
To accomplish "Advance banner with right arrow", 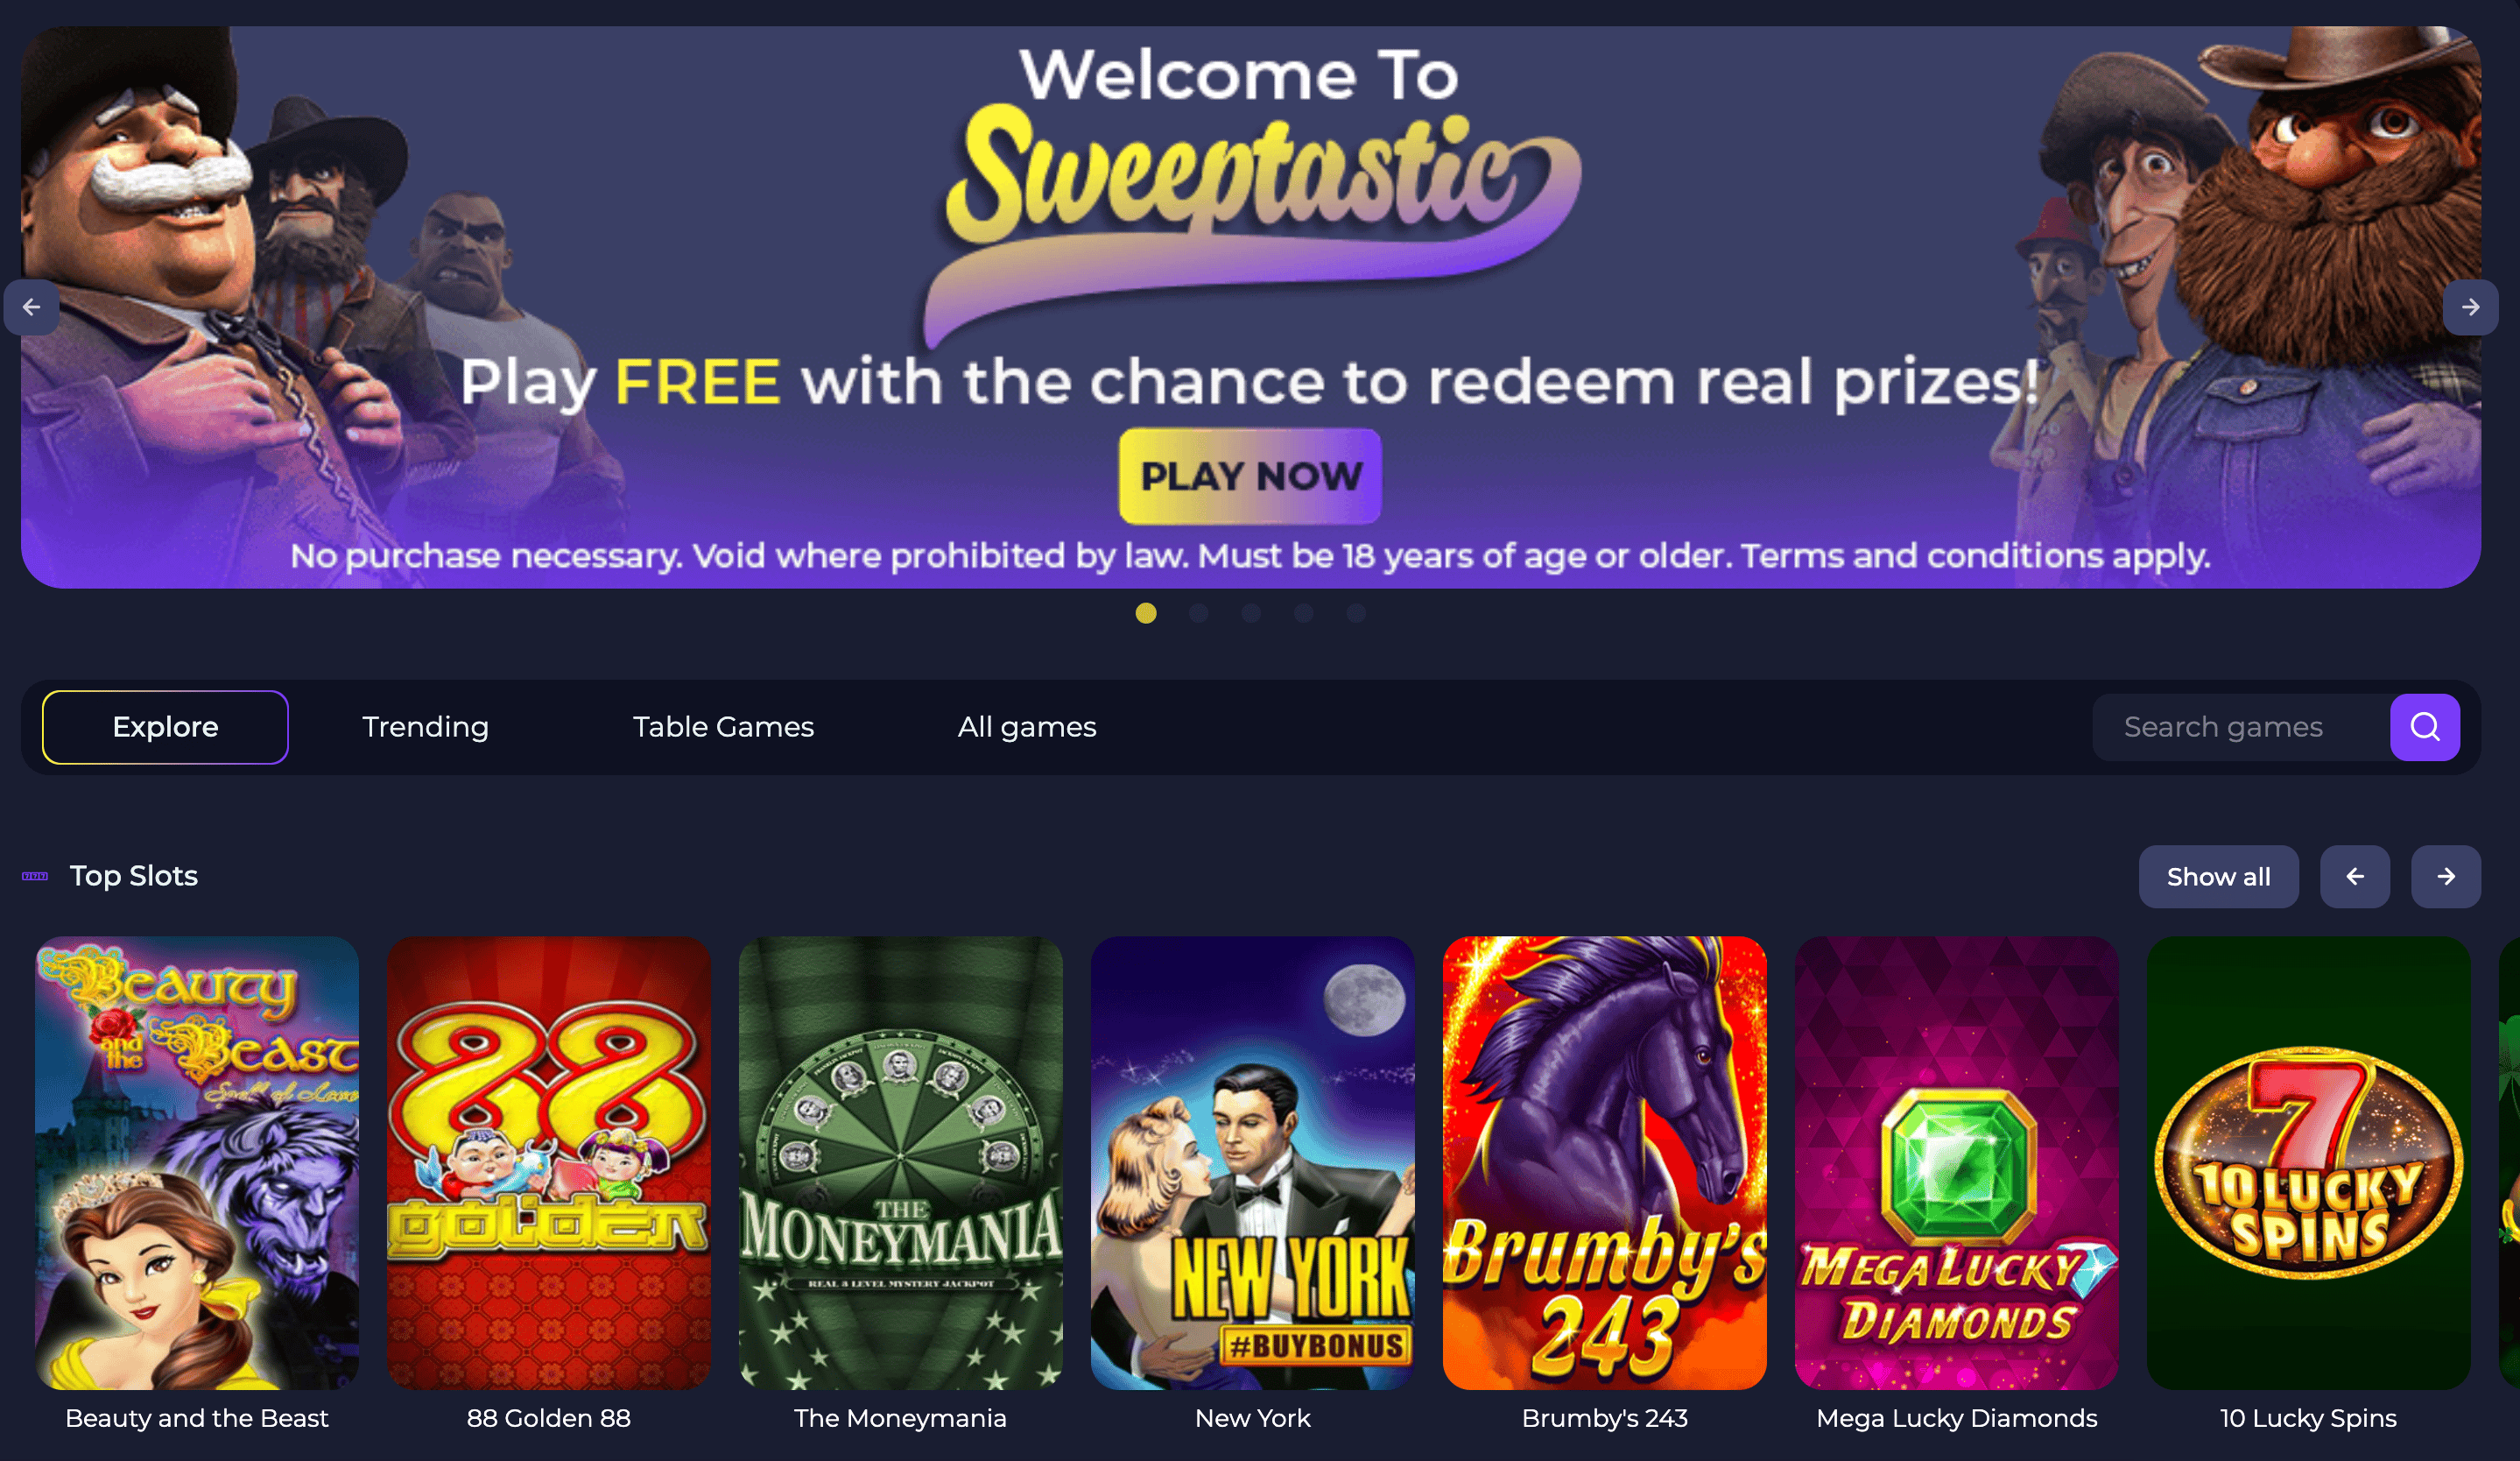I will [2470, 307].
